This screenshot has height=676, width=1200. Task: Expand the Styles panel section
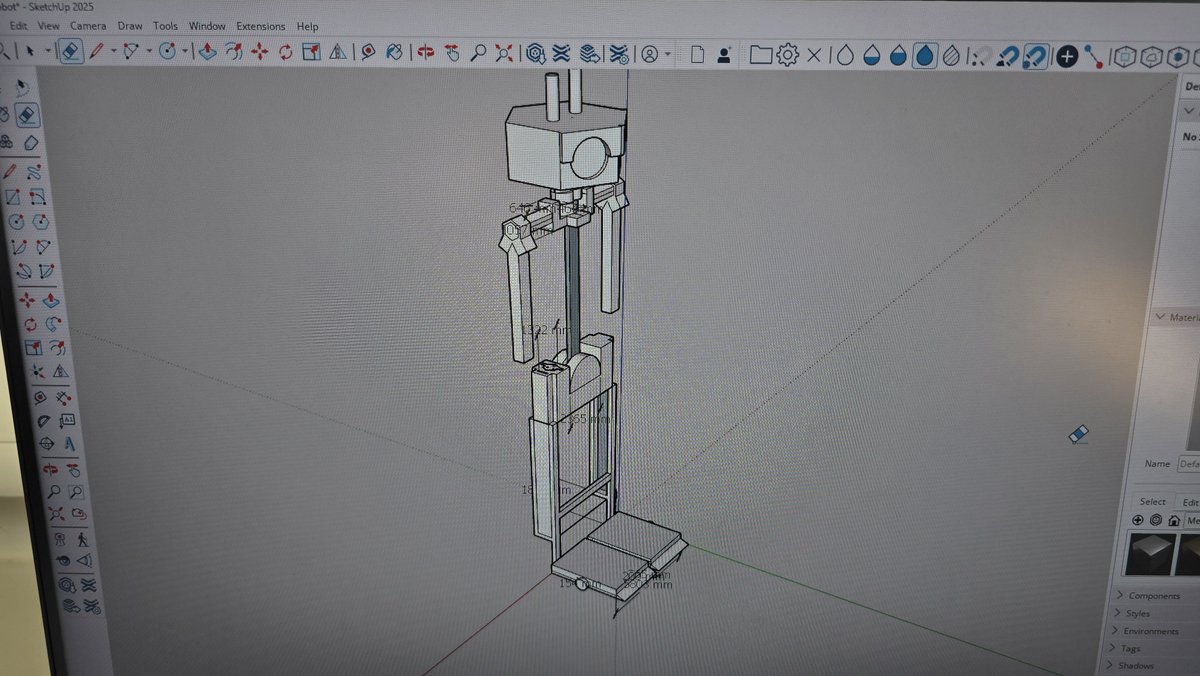tap(1137, 613)
